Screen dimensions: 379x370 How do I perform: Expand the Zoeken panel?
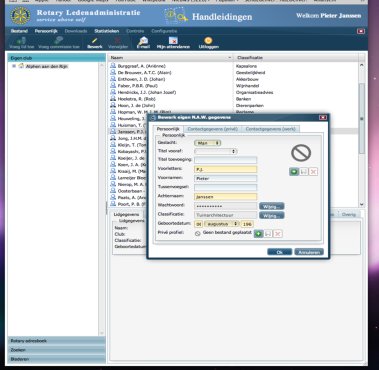tap(56, 350)
